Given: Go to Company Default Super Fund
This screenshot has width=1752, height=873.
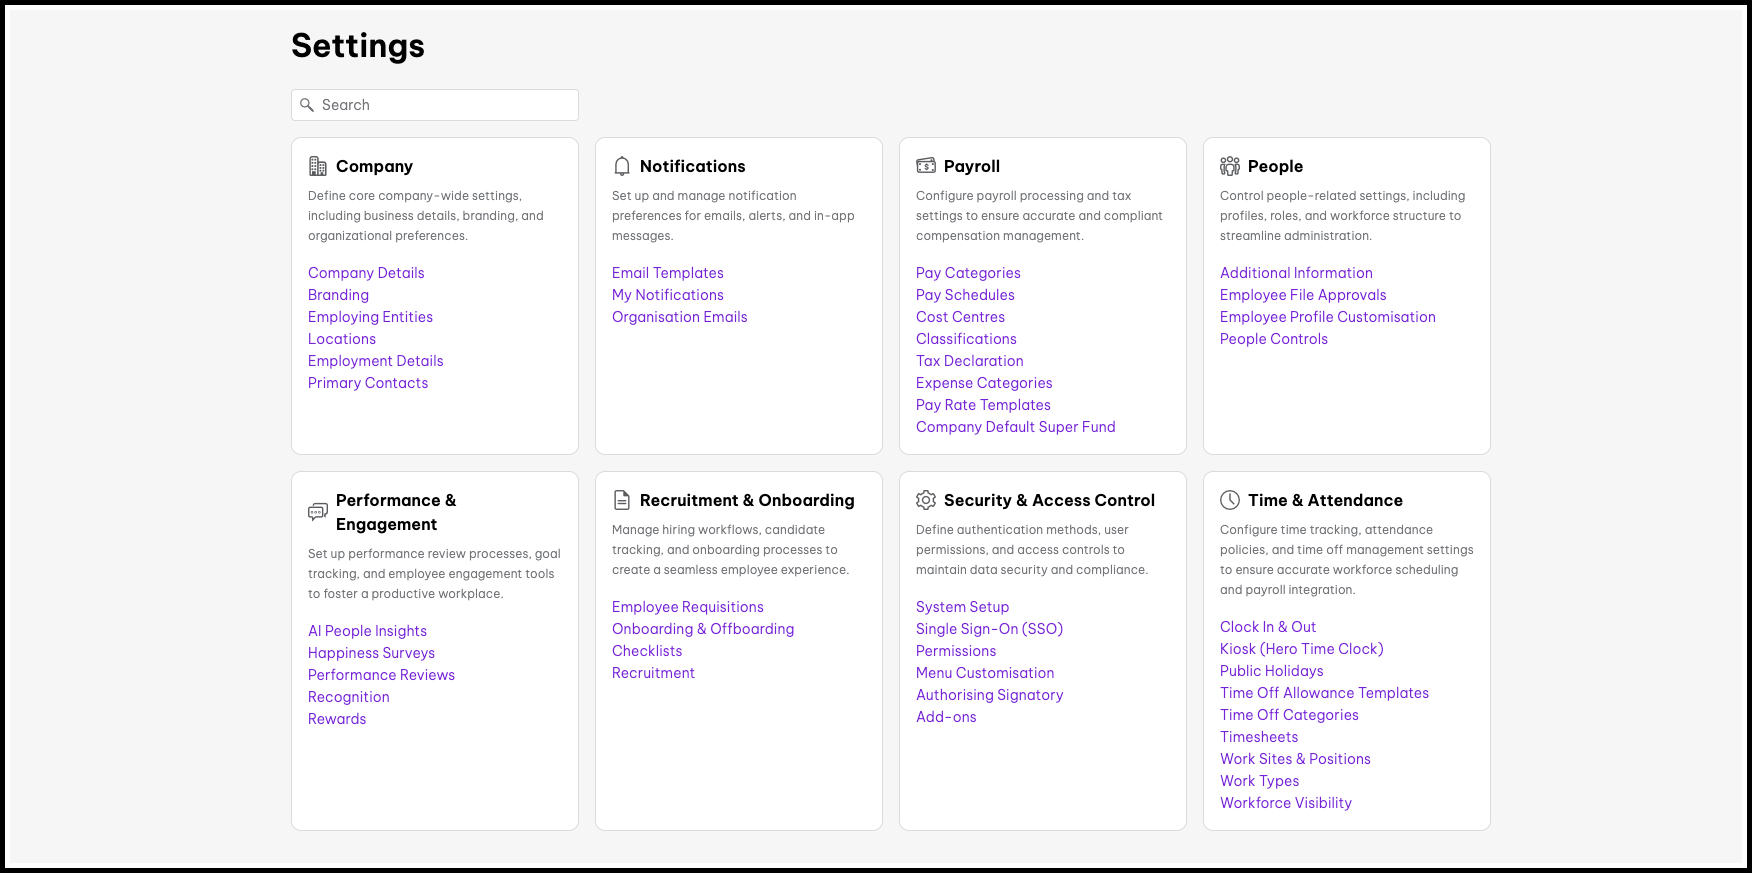Looking at the screenshot, I should 1015,427.
